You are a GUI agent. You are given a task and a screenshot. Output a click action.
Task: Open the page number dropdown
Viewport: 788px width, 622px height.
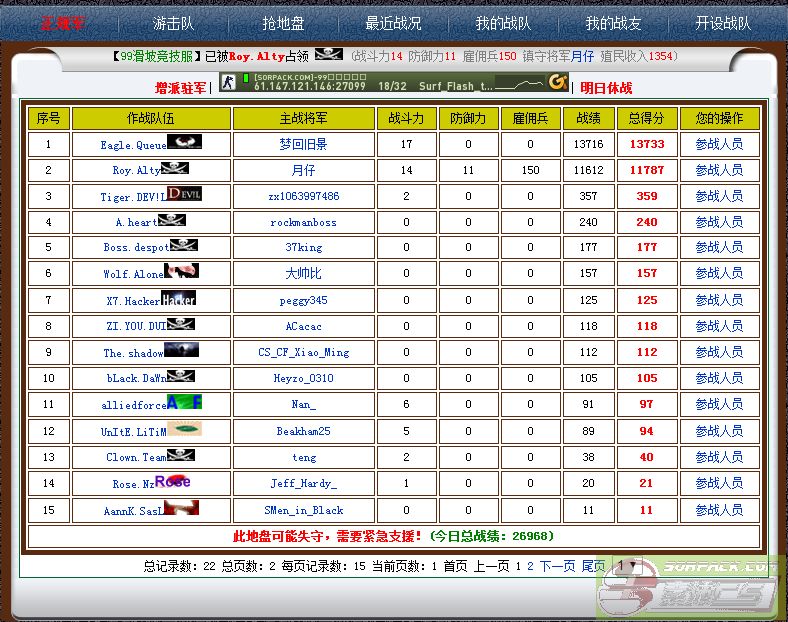coord(625,566)
